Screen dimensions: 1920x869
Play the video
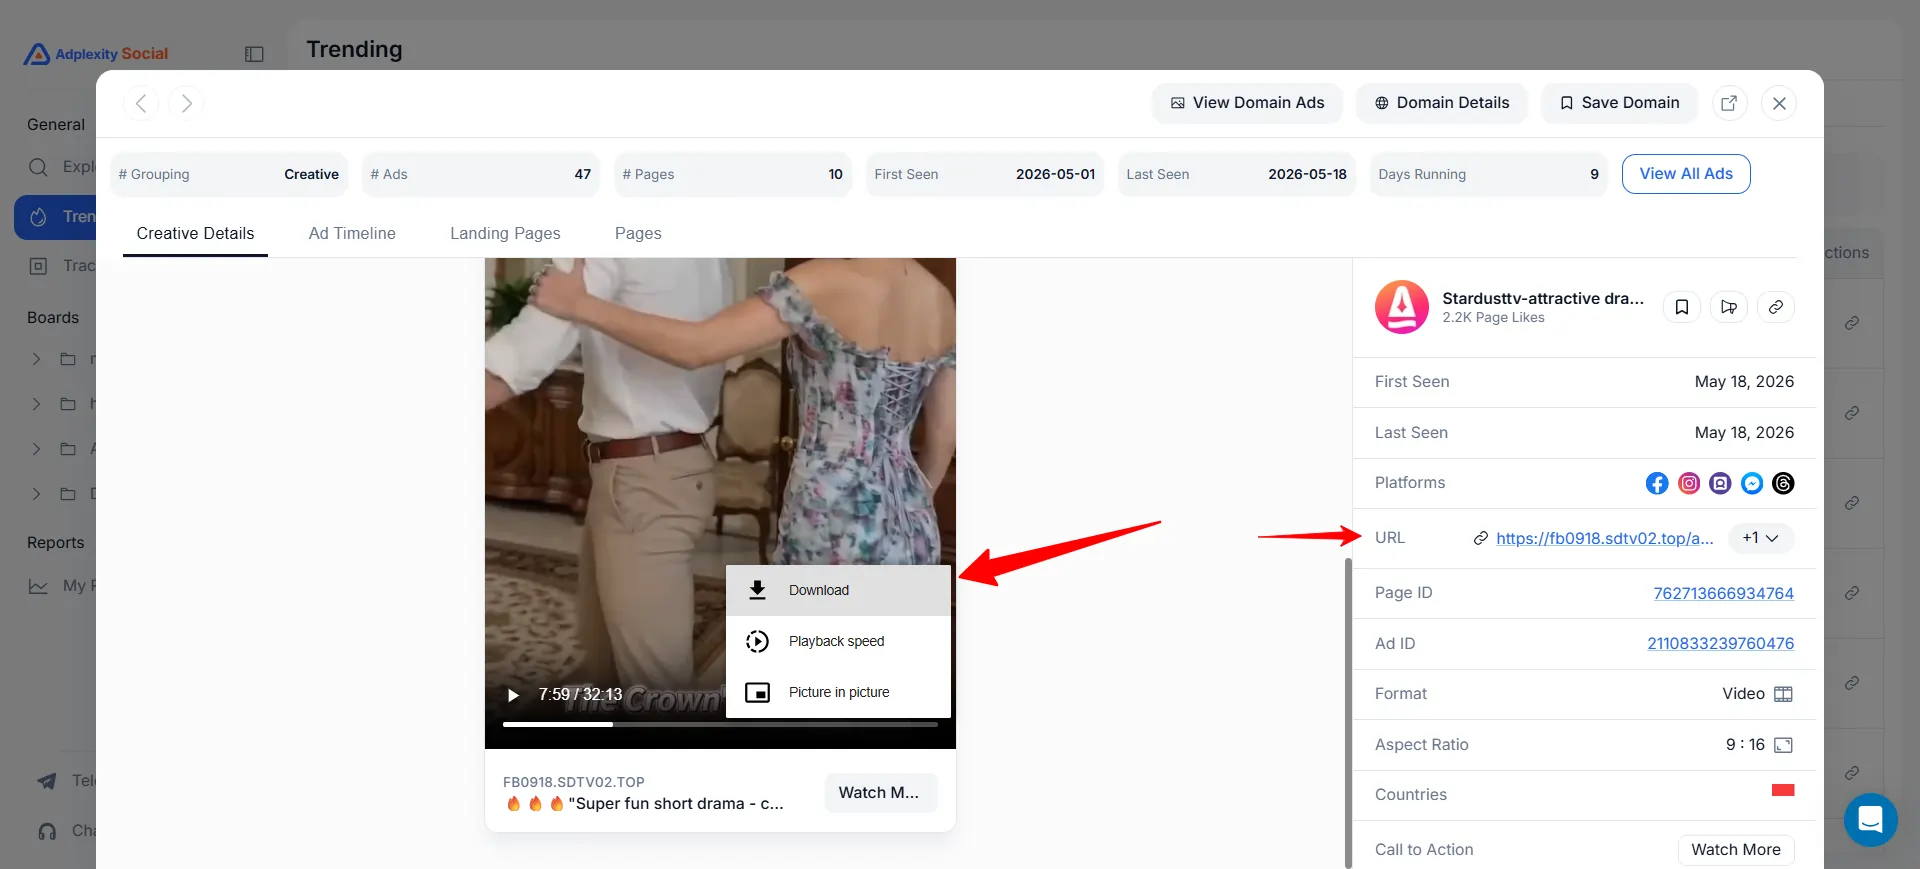tap(513, 695)
